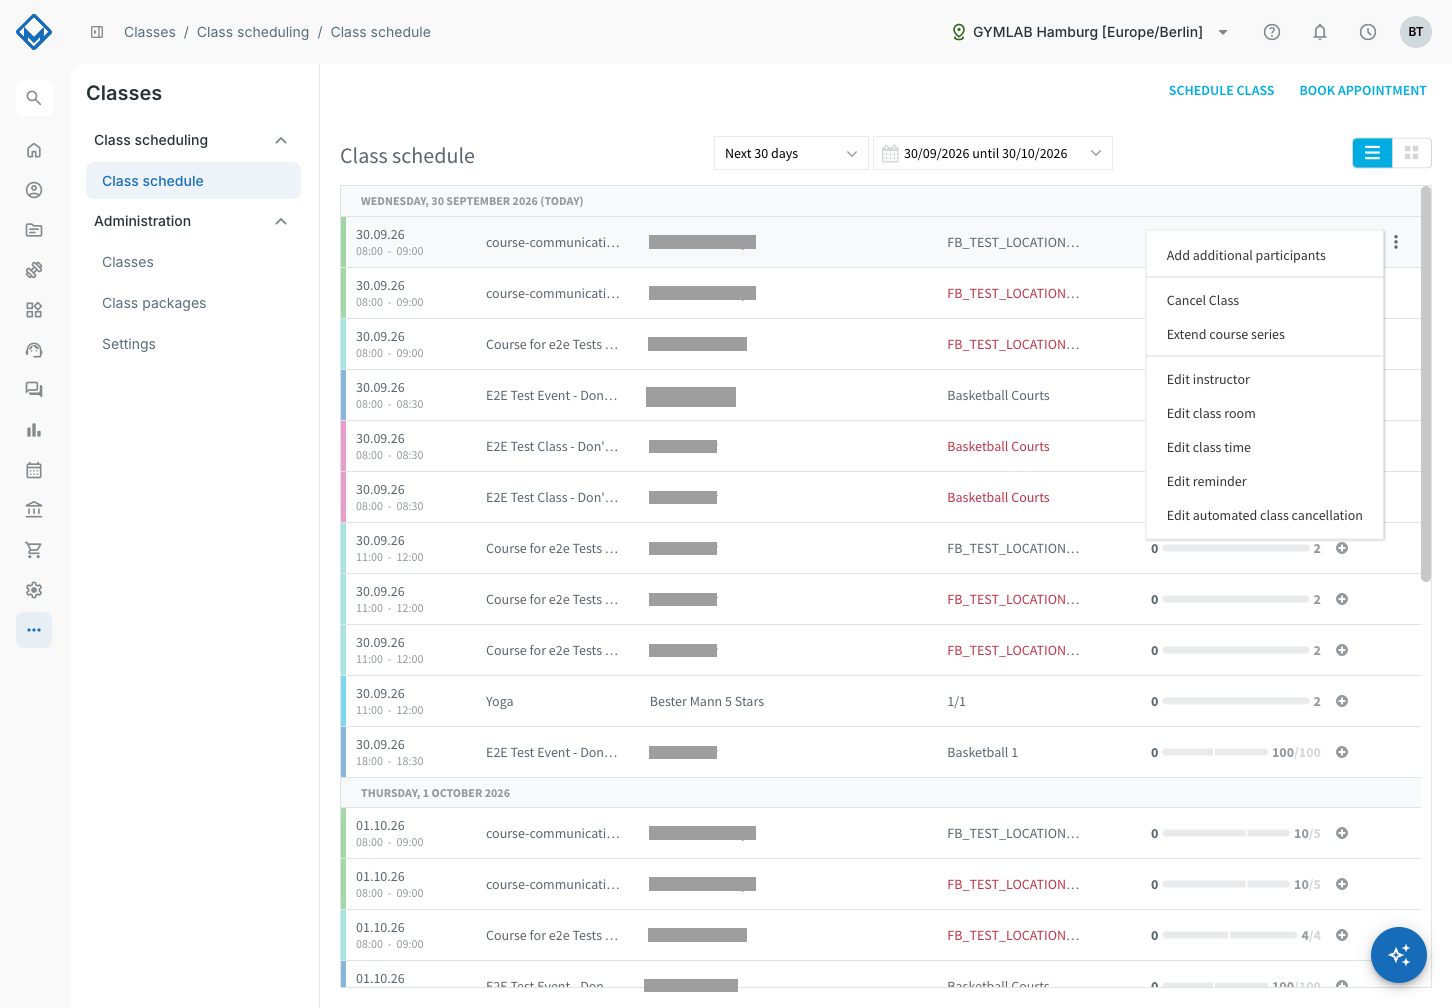The width and height of the screenshot is (1452, 1008).
Task: Click the clock history icon
Action: coord(1368,32)
